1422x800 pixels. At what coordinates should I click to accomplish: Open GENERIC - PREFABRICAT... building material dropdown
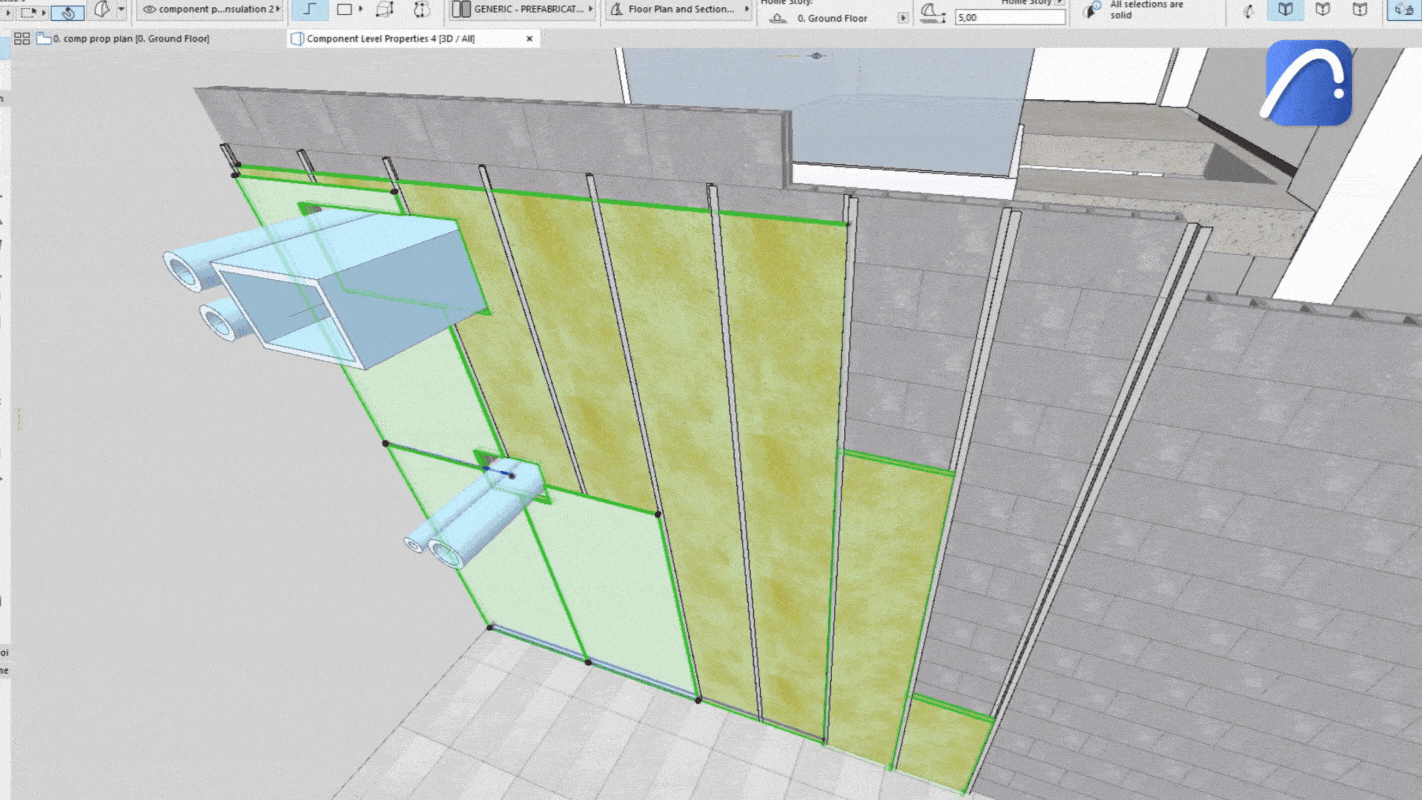(523, 9)
